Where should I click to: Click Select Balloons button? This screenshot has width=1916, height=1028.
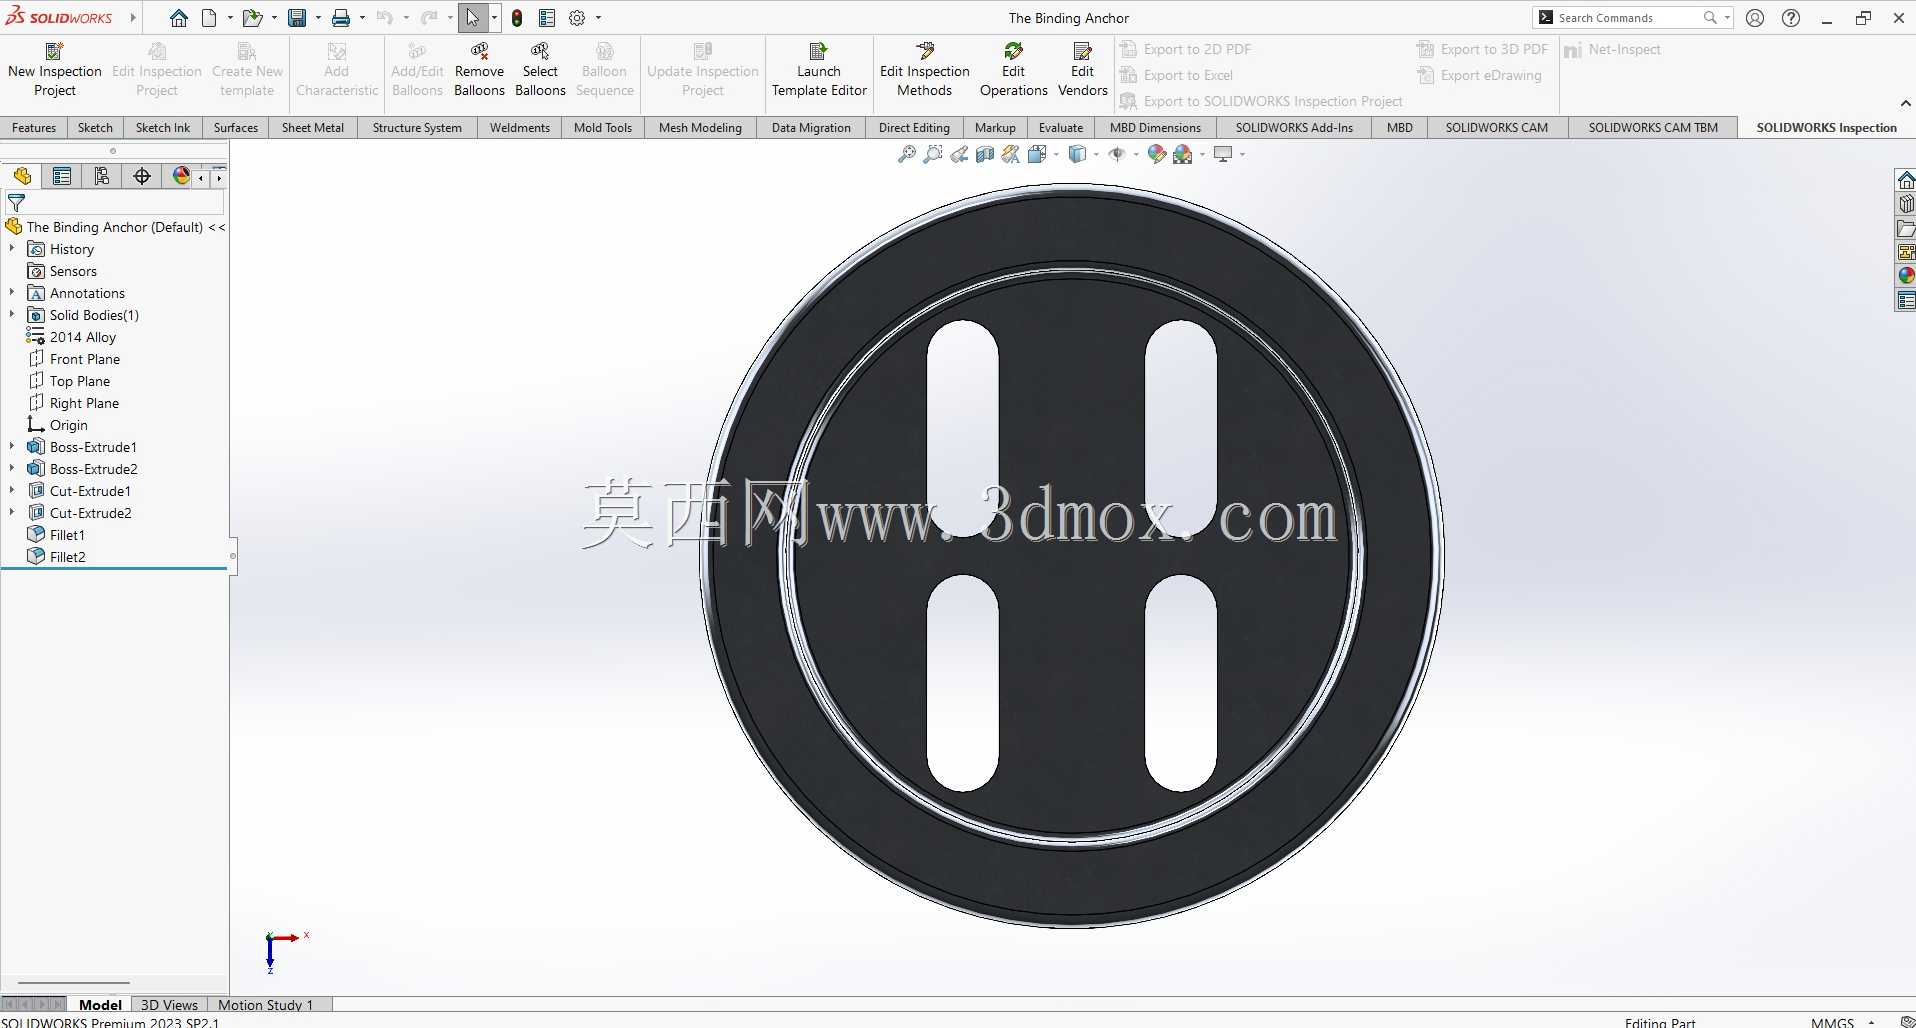click(x=540, y=69)
